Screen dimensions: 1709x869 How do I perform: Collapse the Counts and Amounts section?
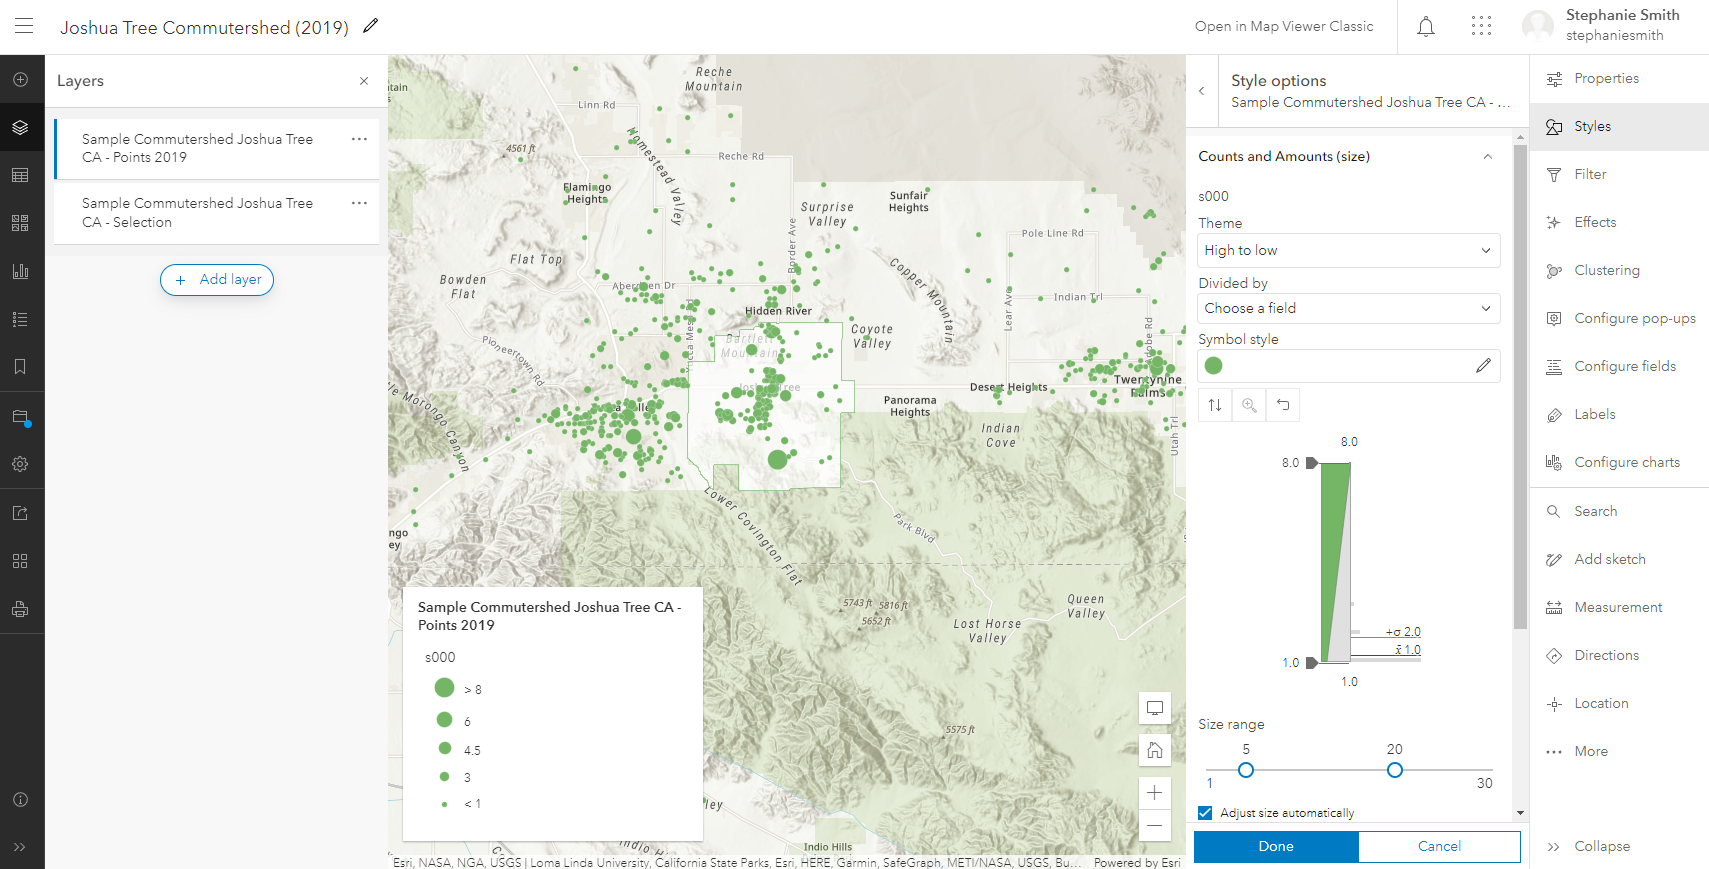click(x=1487, y=157)
